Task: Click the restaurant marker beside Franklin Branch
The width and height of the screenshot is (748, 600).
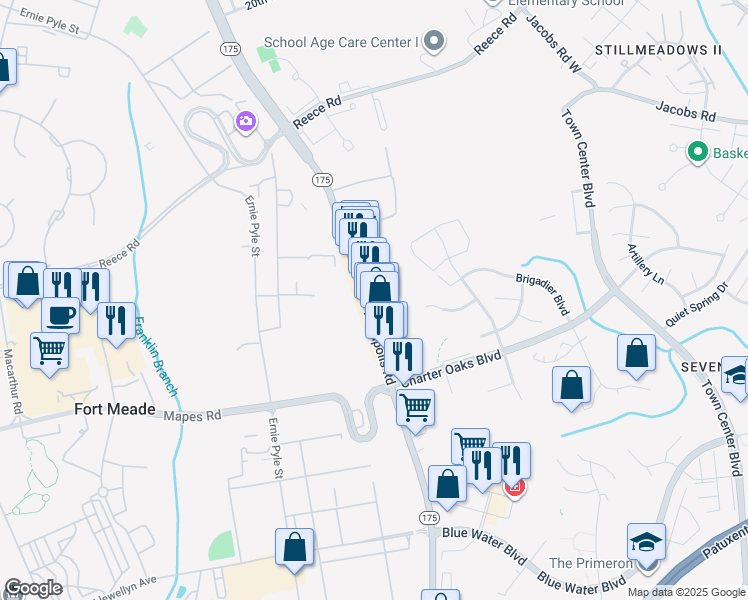Action: (x=116, y=321)
